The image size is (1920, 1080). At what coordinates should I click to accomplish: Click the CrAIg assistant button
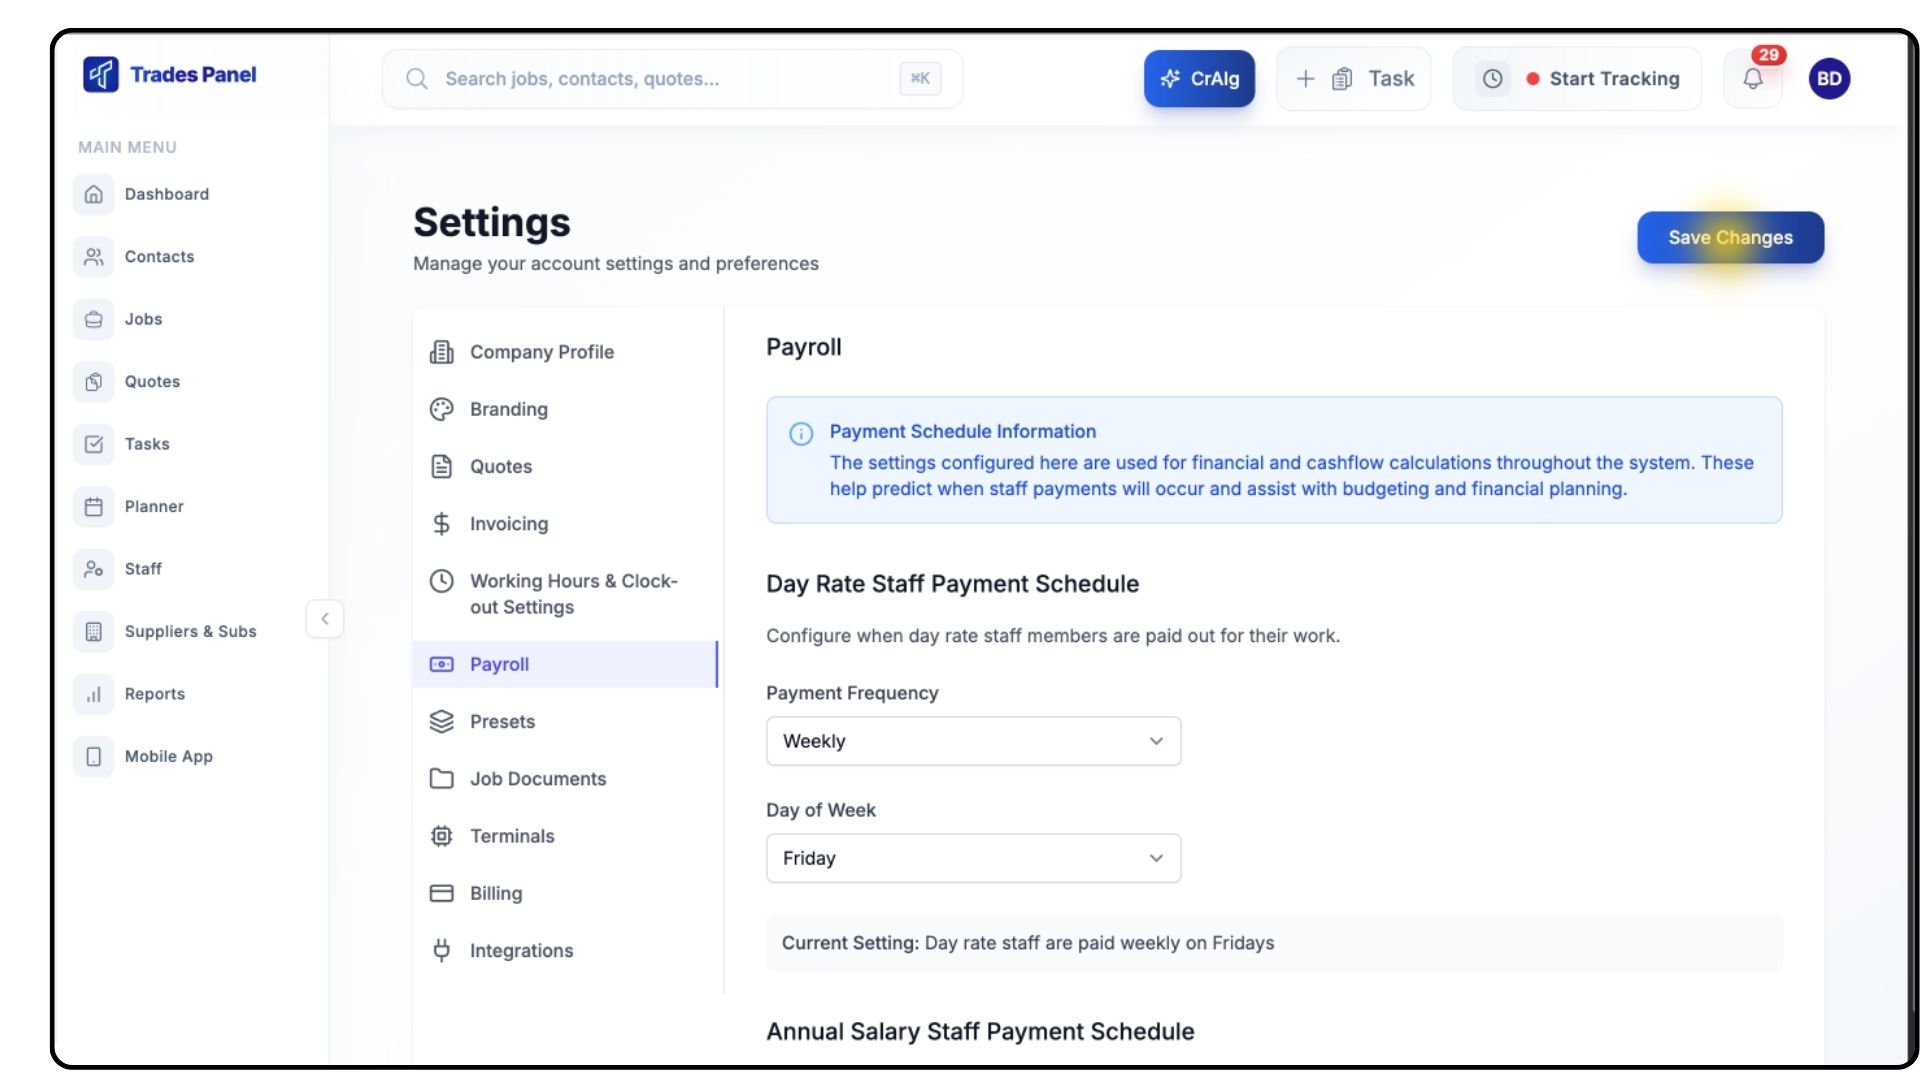[1199, 79]
